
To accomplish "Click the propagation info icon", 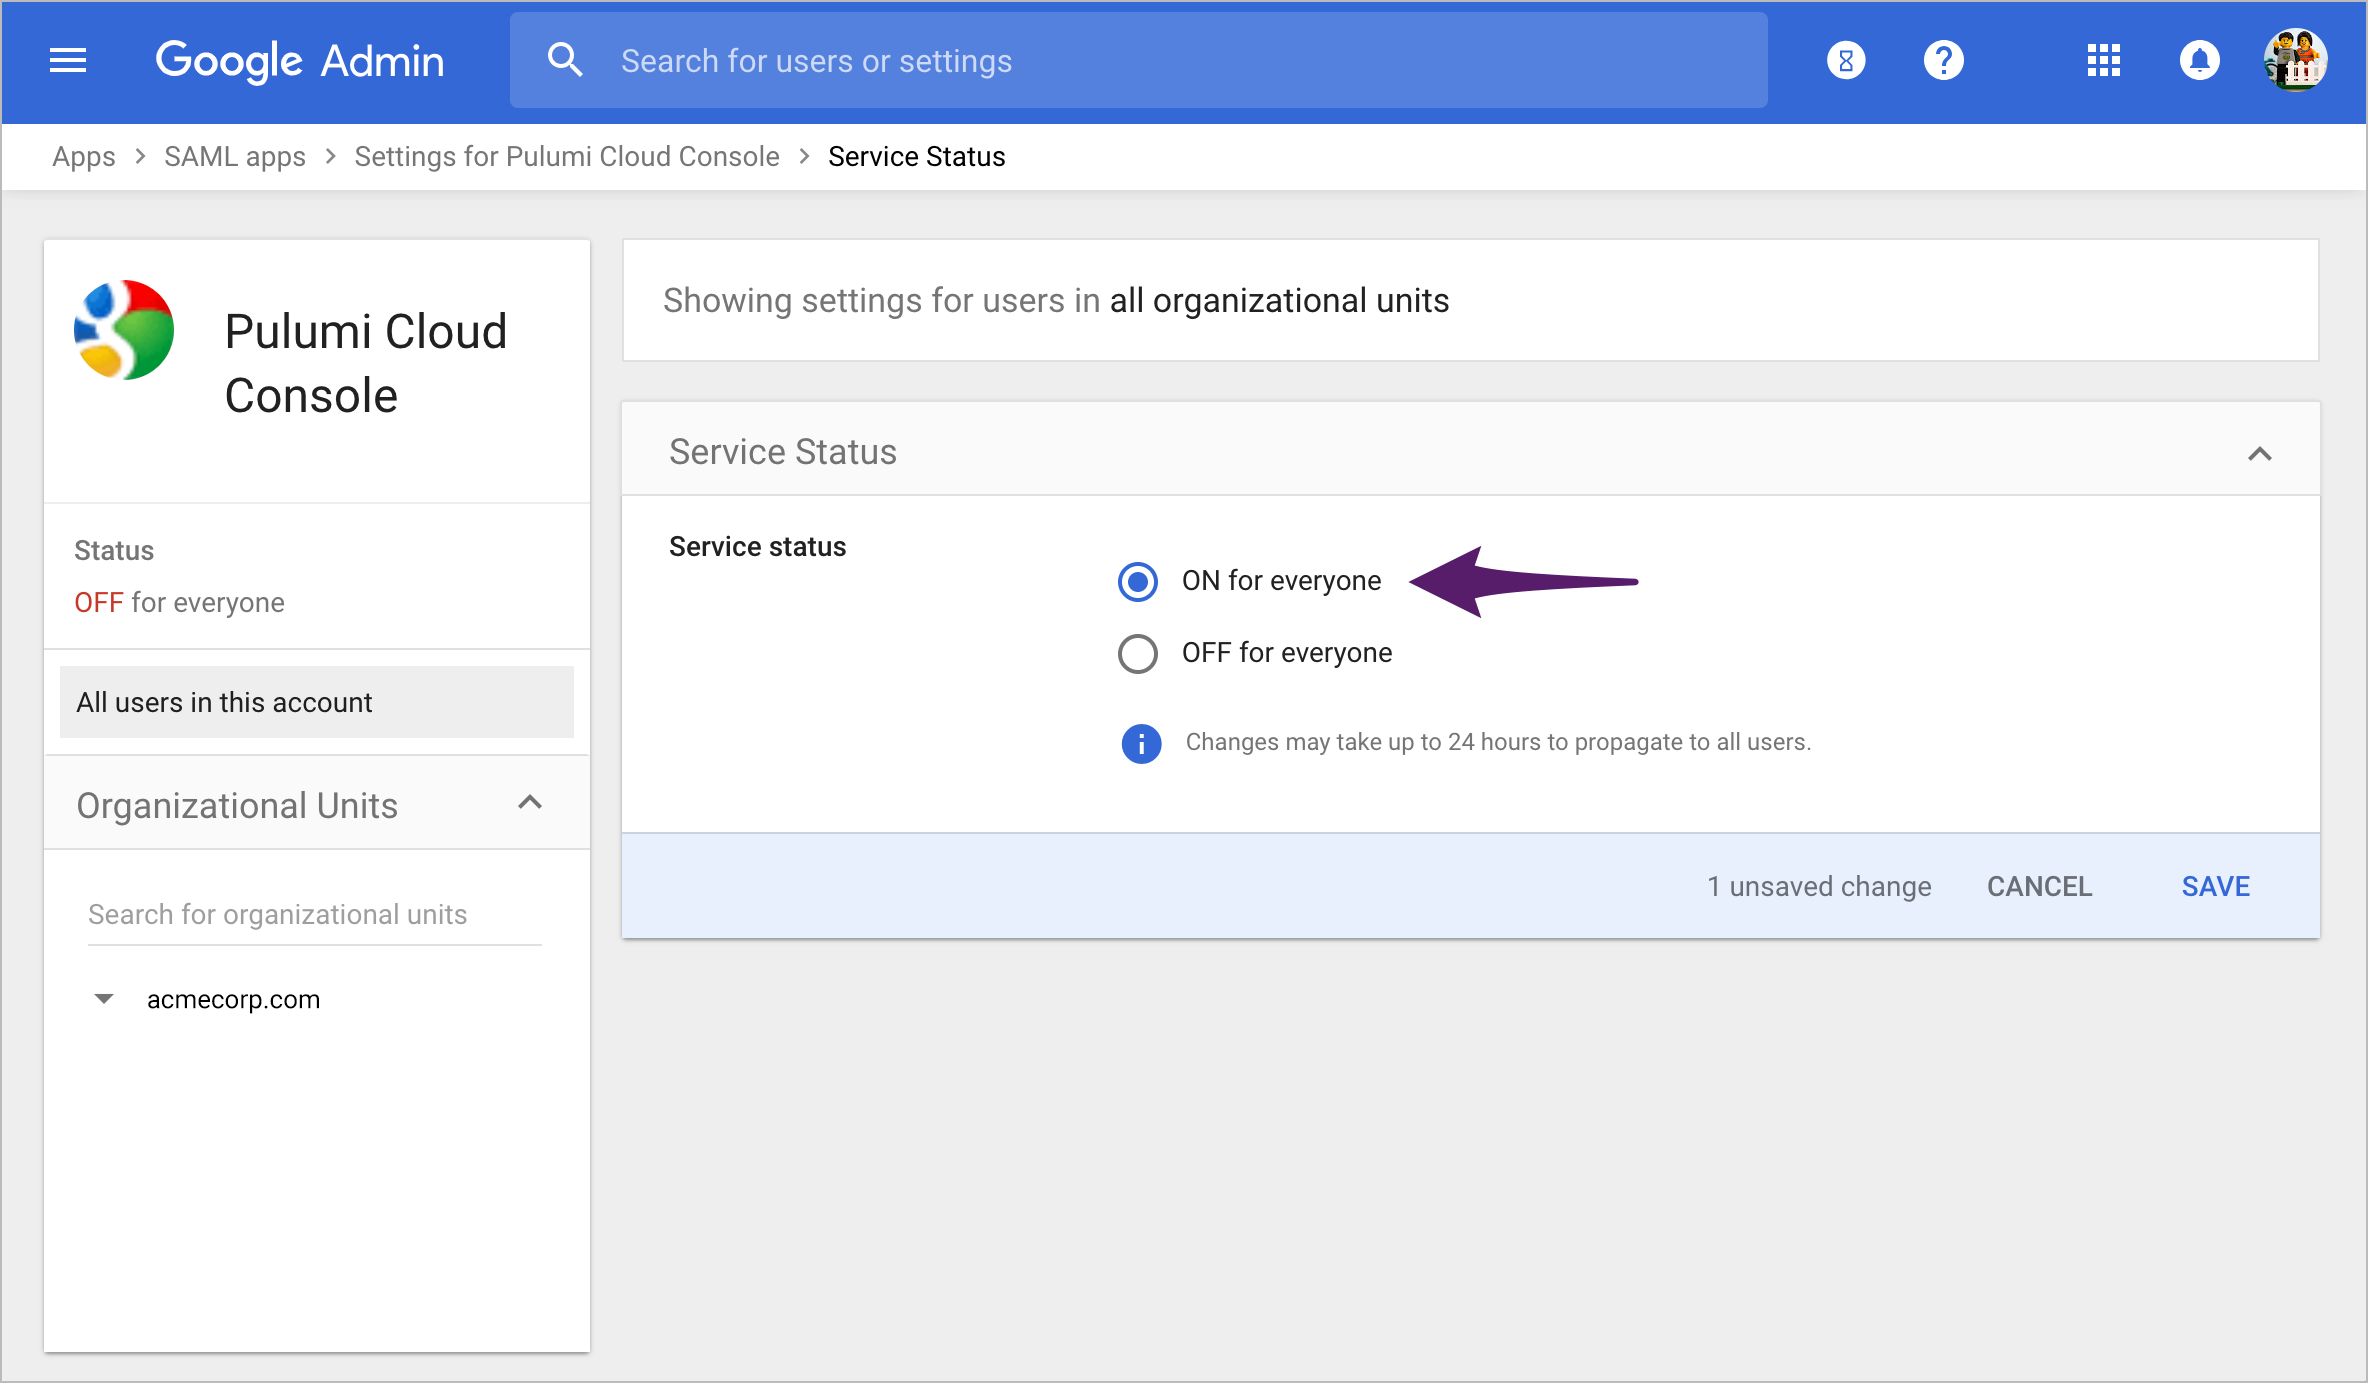I will point(1140,743).
